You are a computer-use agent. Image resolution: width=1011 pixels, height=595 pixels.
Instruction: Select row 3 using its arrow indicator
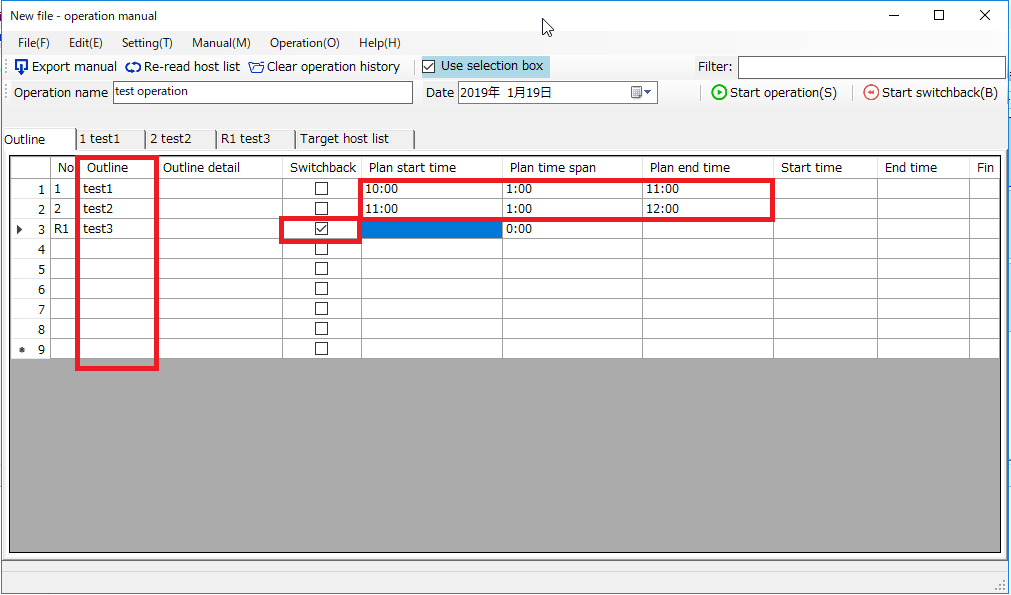pyautogui.click(x=21, y=229)
